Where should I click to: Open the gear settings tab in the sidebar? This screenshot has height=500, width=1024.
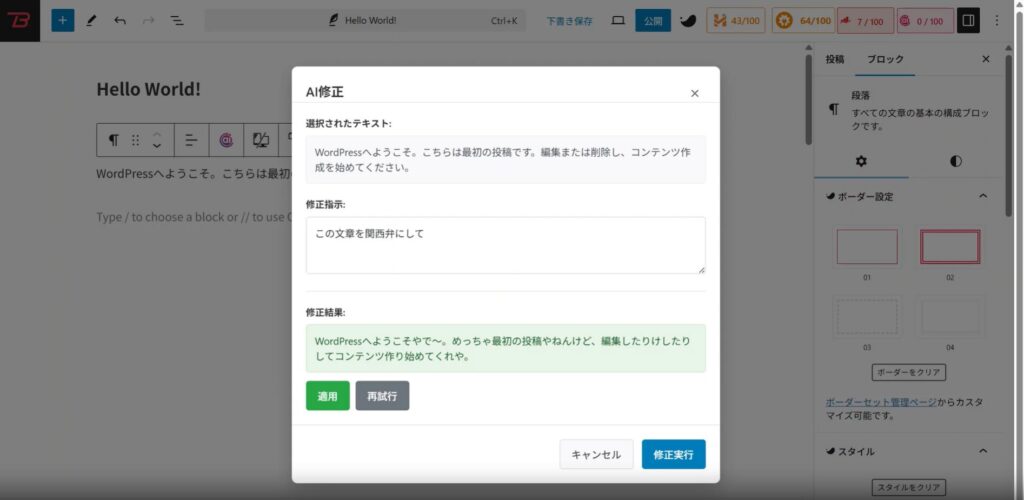(x=861, y=161)
